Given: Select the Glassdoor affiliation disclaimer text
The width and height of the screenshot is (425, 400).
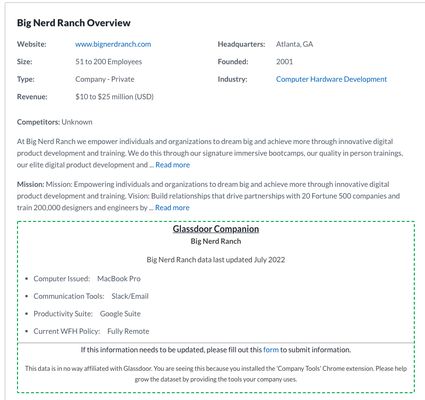Looking at the screenshot, I should click(216, 374).
